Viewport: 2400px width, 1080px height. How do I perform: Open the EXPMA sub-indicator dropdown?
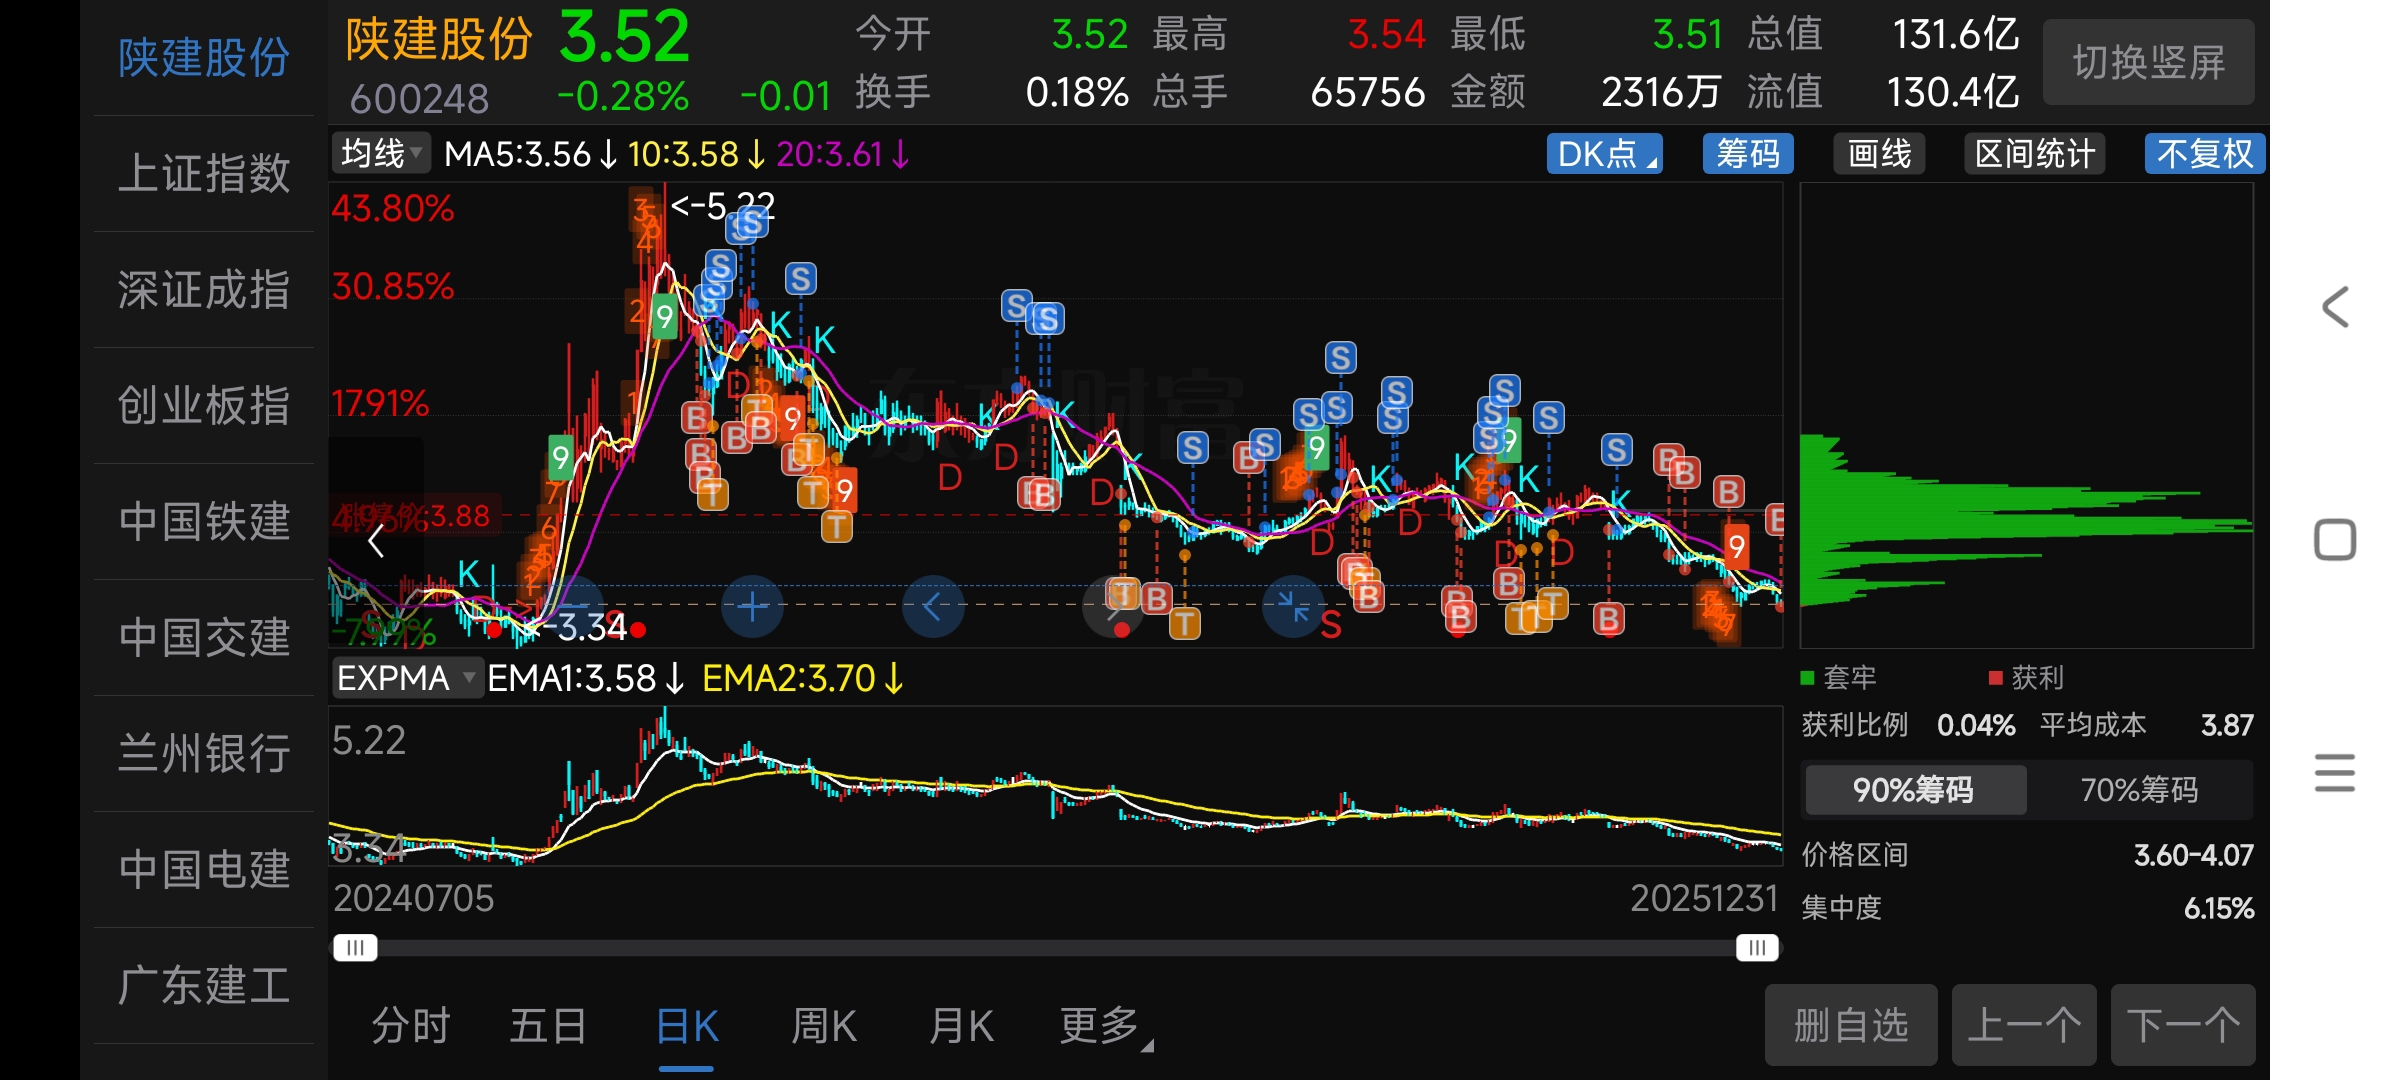[x=406, y=678]
